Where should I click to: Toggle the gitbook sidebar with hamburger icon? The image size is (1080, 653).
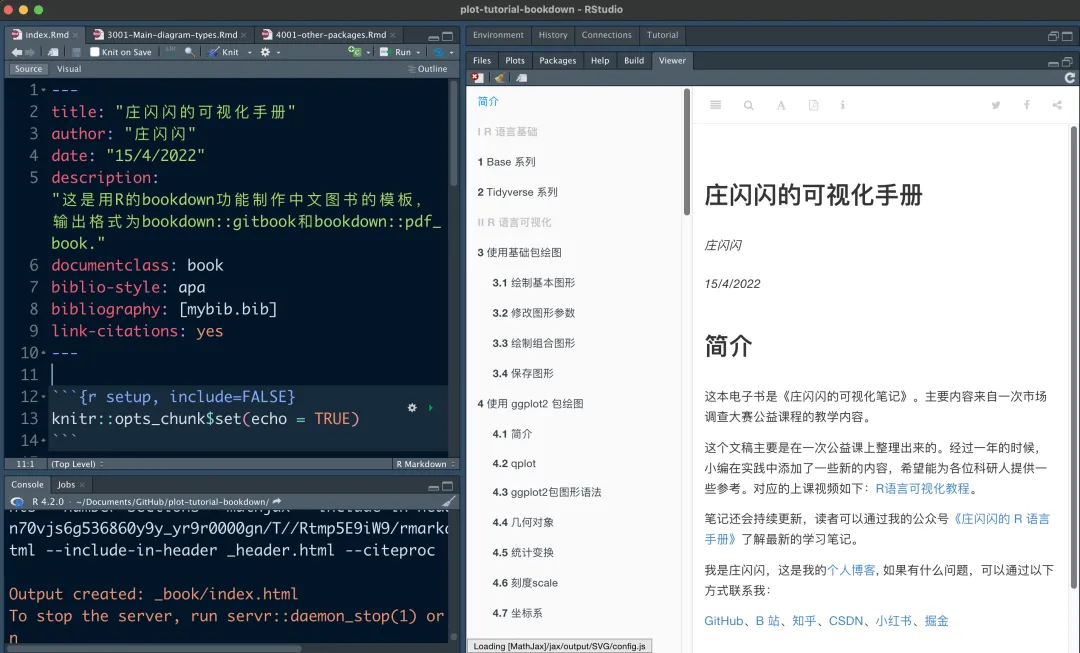tap(716, 105)
